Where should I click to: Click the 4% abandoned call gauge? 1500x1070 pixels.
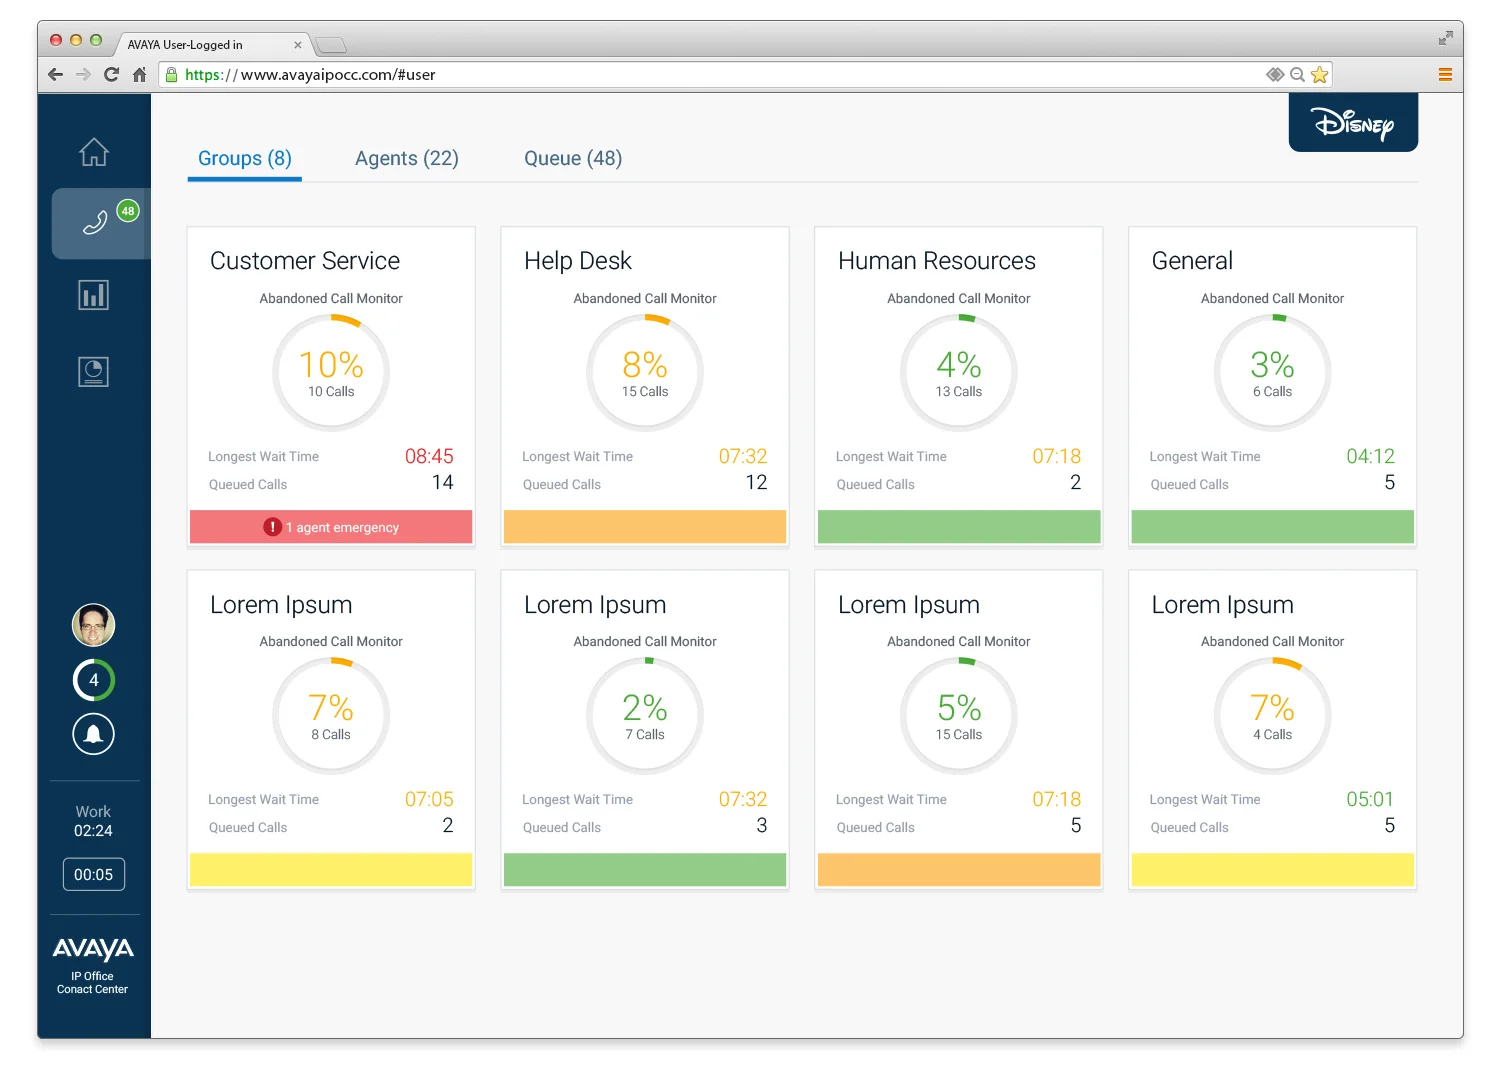click(959, 373)
